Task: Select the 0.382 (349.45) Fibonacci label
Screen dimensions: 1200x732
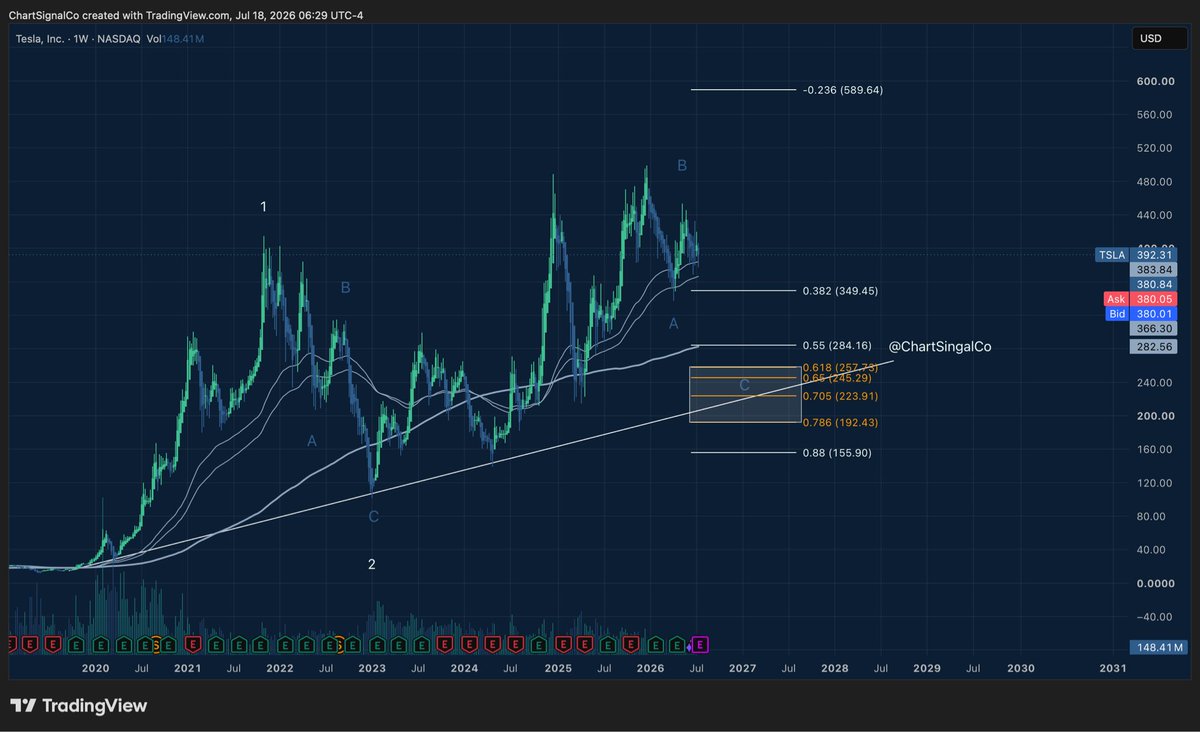Action: point(840,291)
